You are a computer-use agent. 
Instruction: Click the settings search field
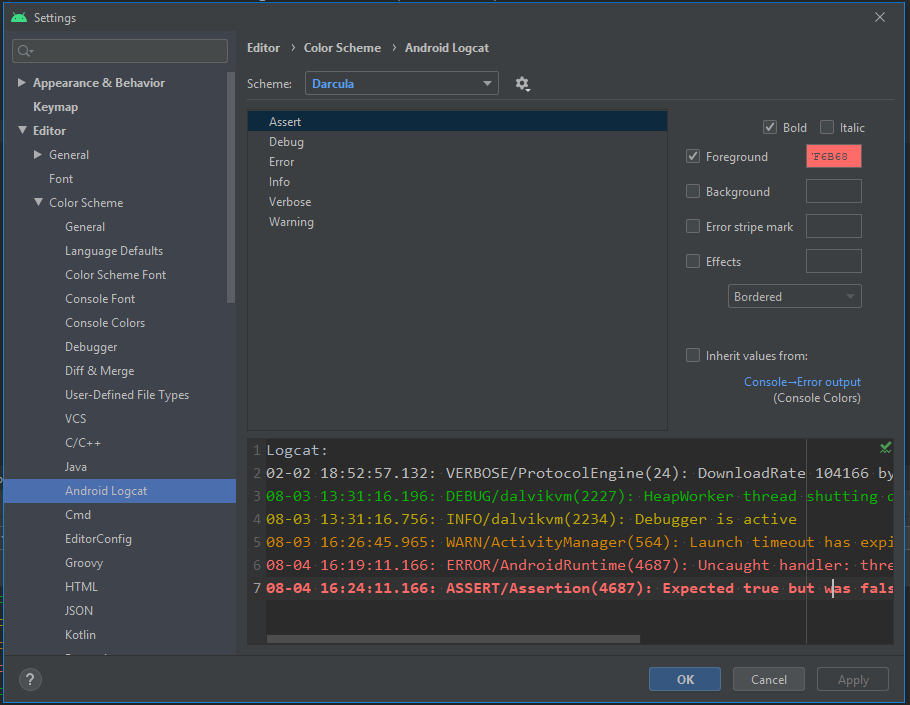120,51
